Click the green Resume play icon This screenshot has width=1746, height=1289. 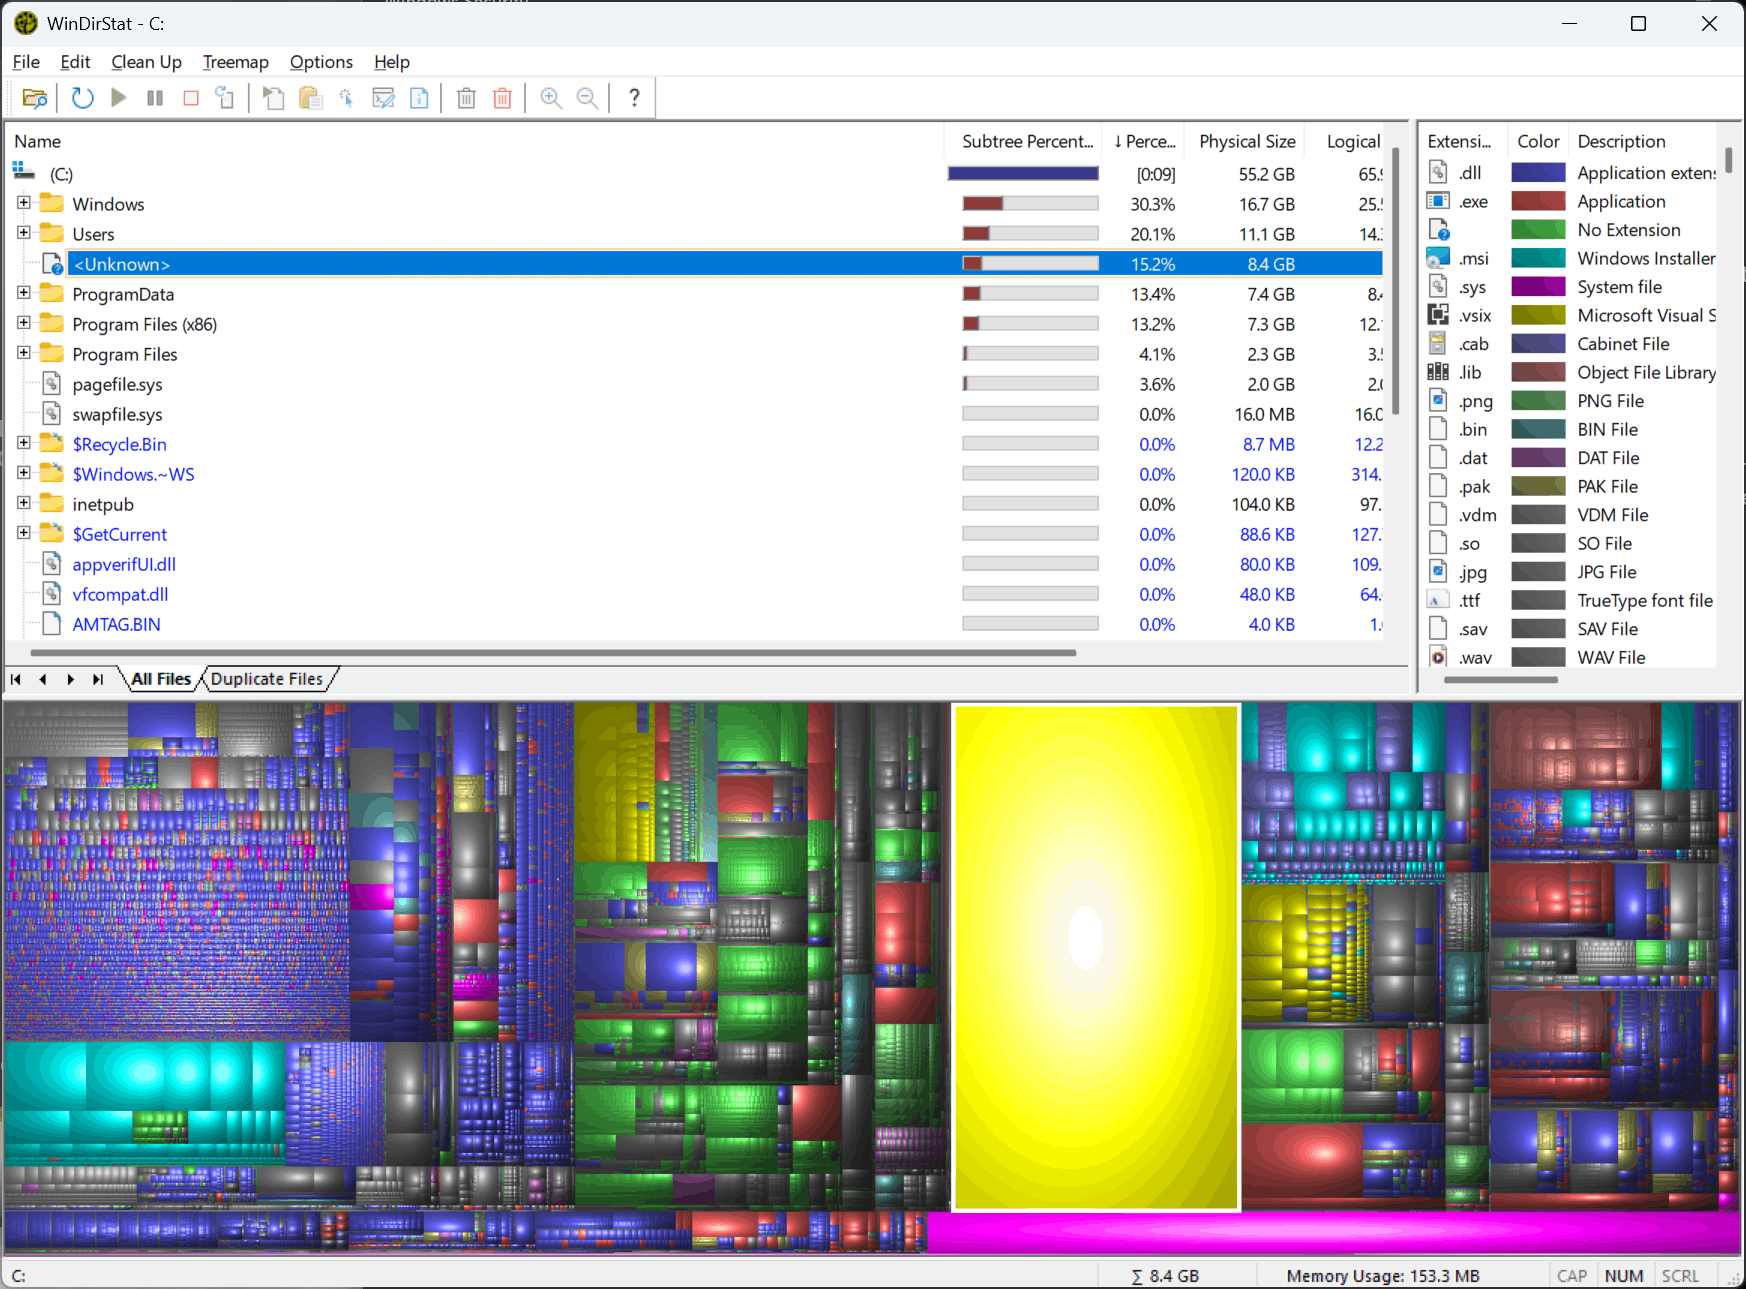(x=119, y=98)
